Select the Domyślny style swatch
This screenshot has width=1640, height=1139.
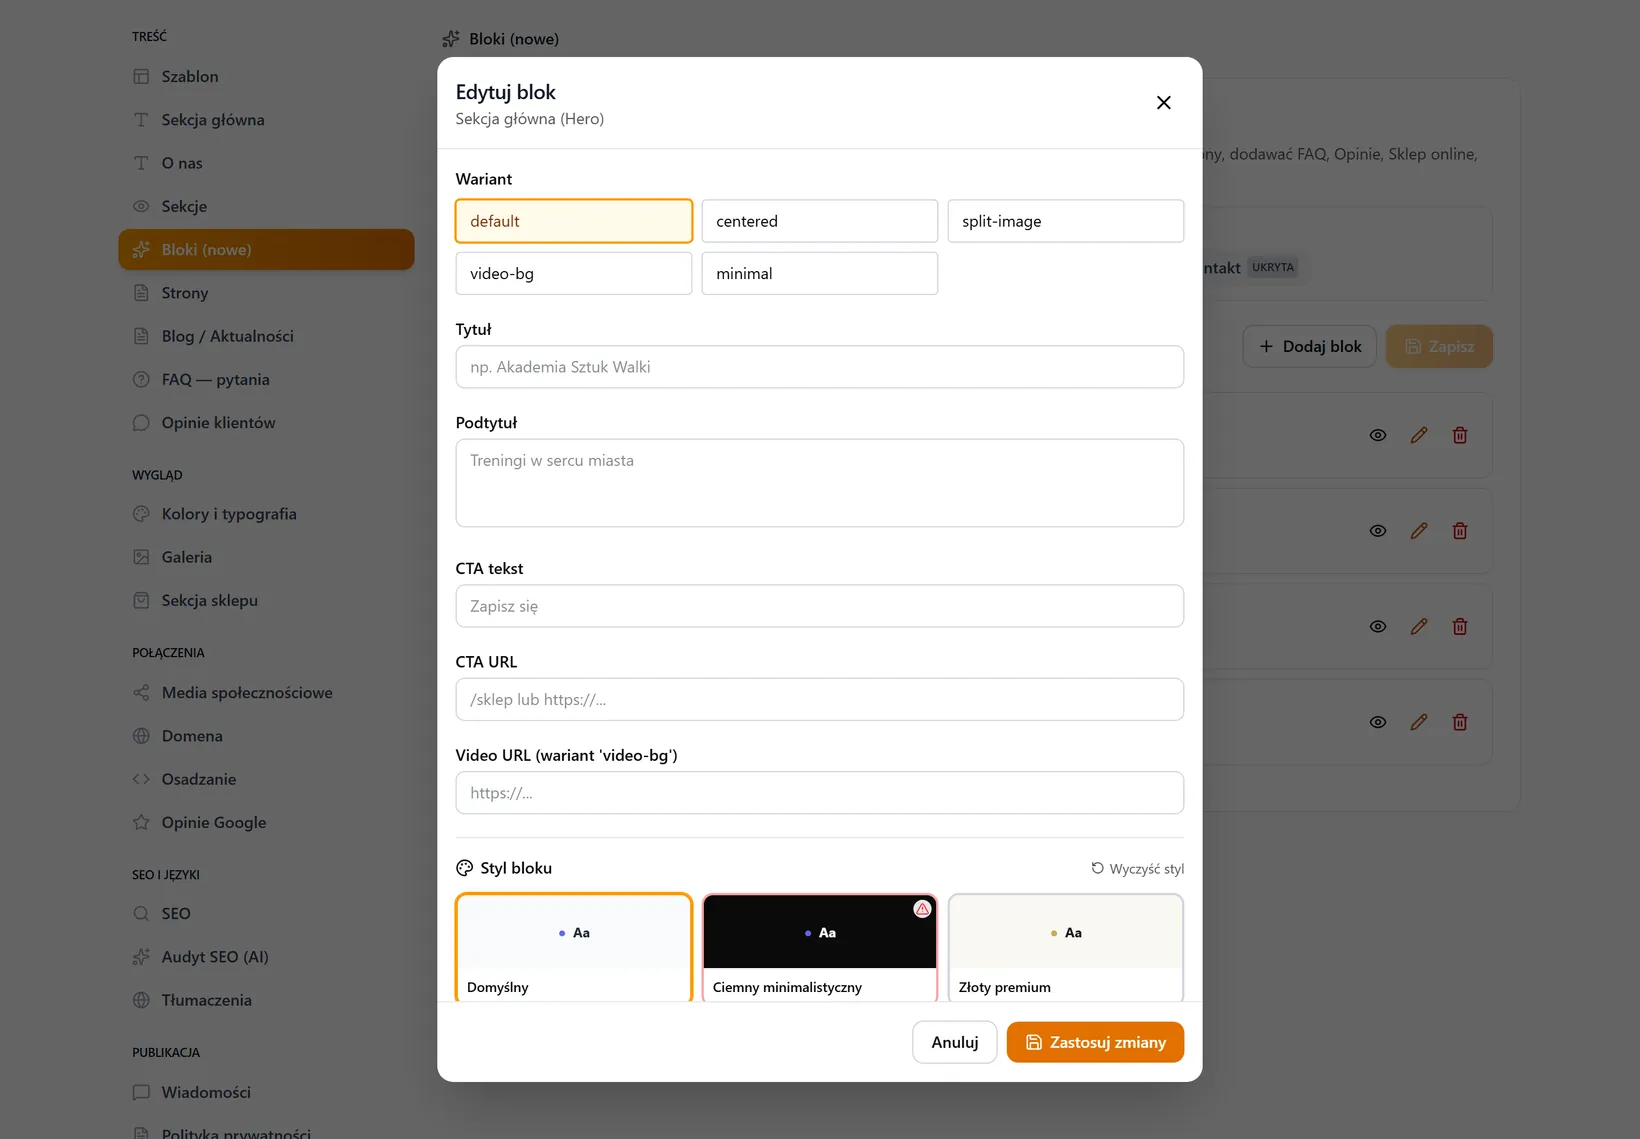coord(574,947)
